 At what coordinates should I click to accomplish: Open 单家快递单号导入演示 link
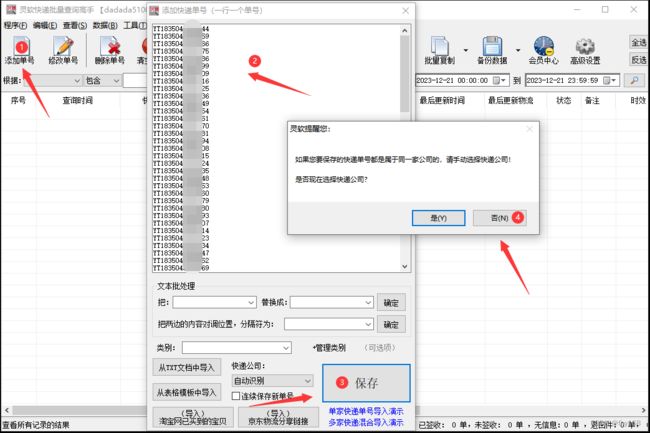coord(366,411)
